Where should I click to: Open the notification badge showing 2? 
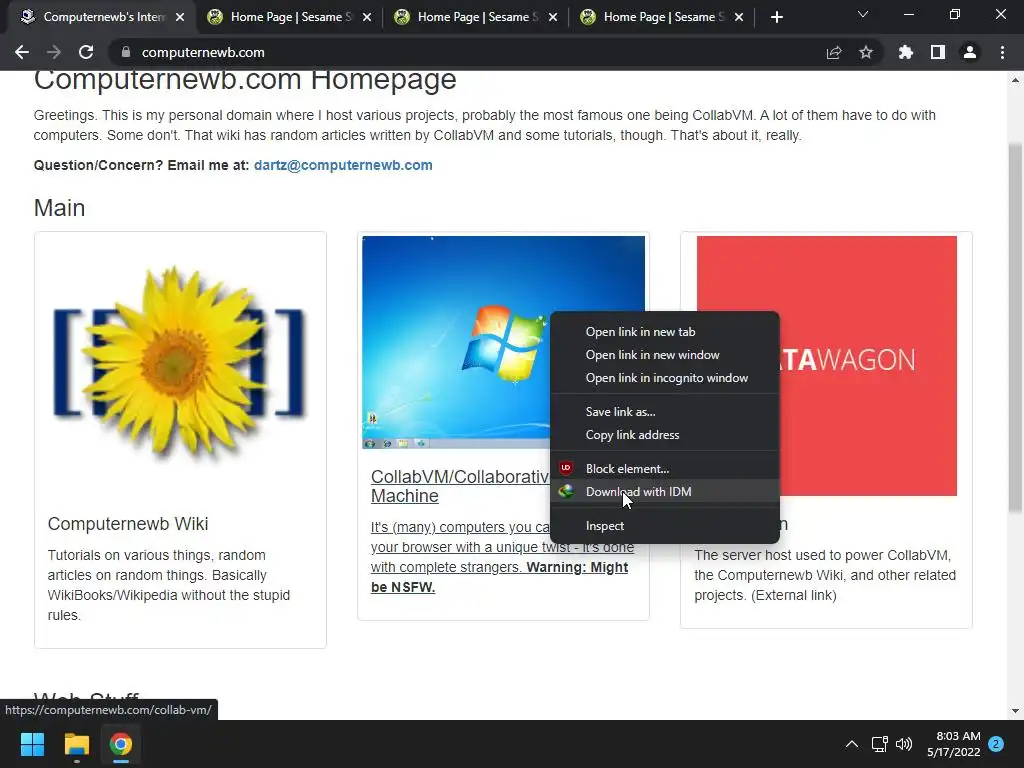[x=996, y=744]
